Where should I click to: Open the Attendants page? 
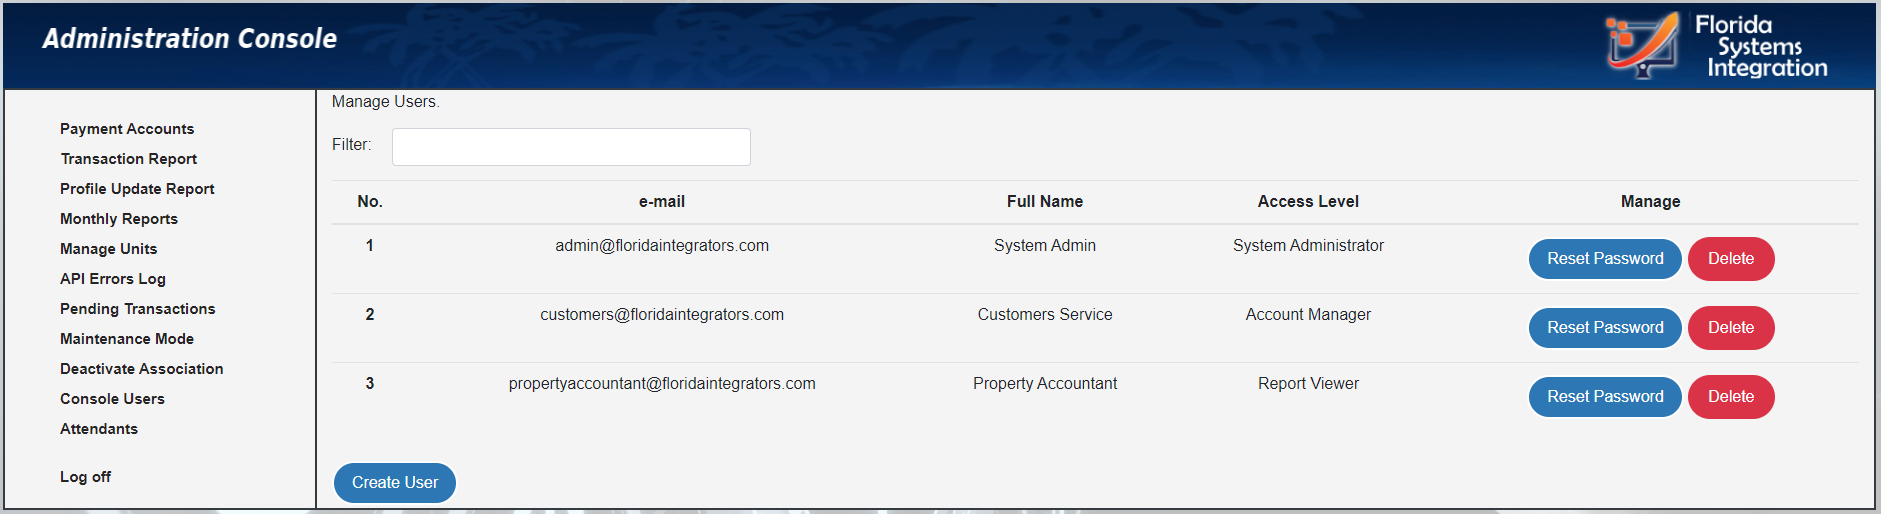coord(99,429)
